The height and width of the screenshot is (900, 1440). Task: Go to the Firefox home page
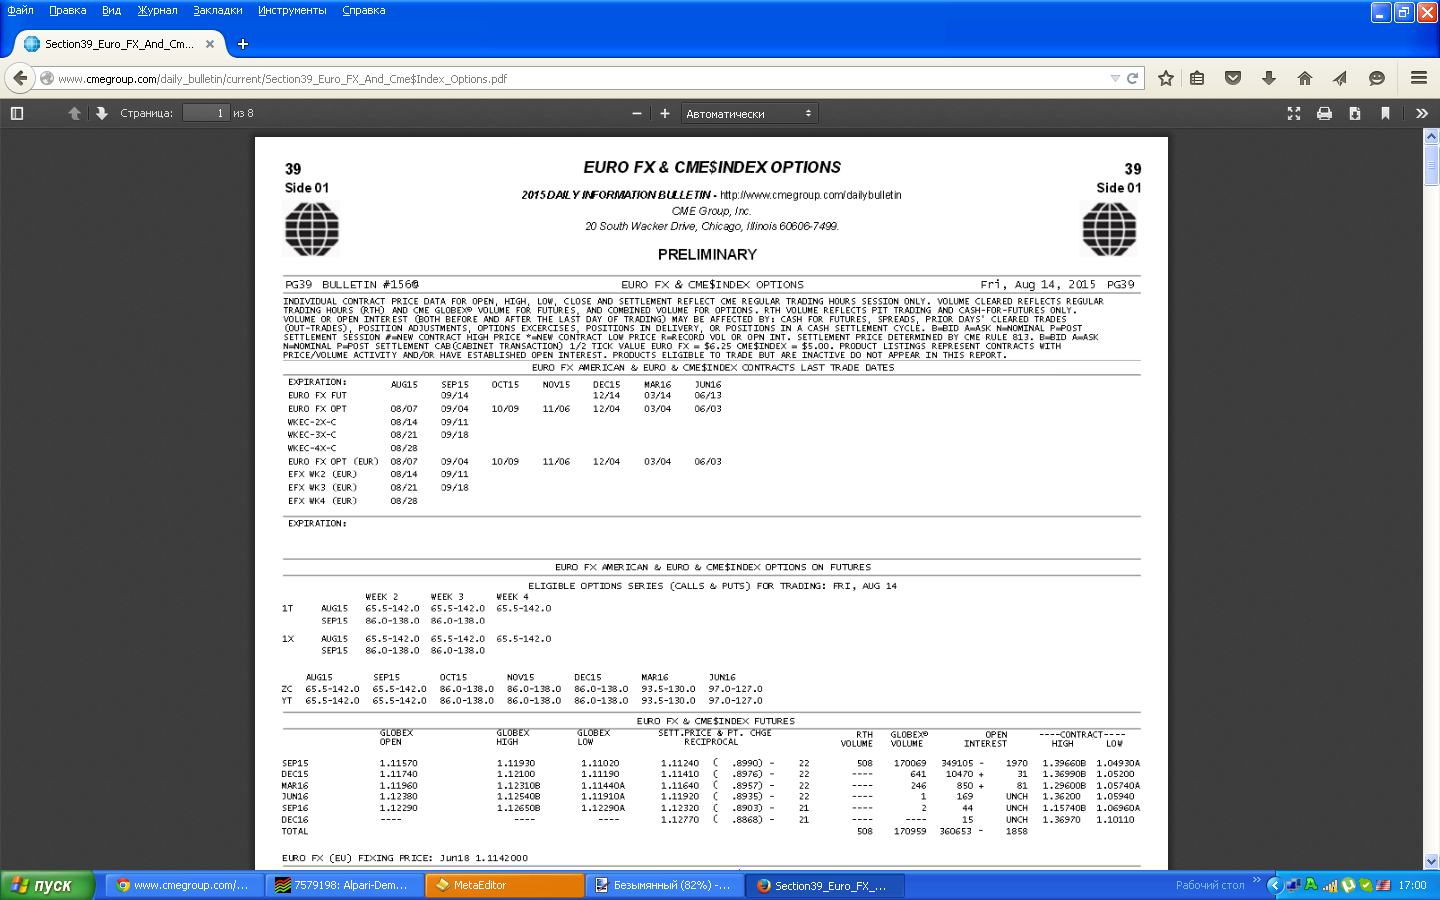click(x=1305, y=78)
